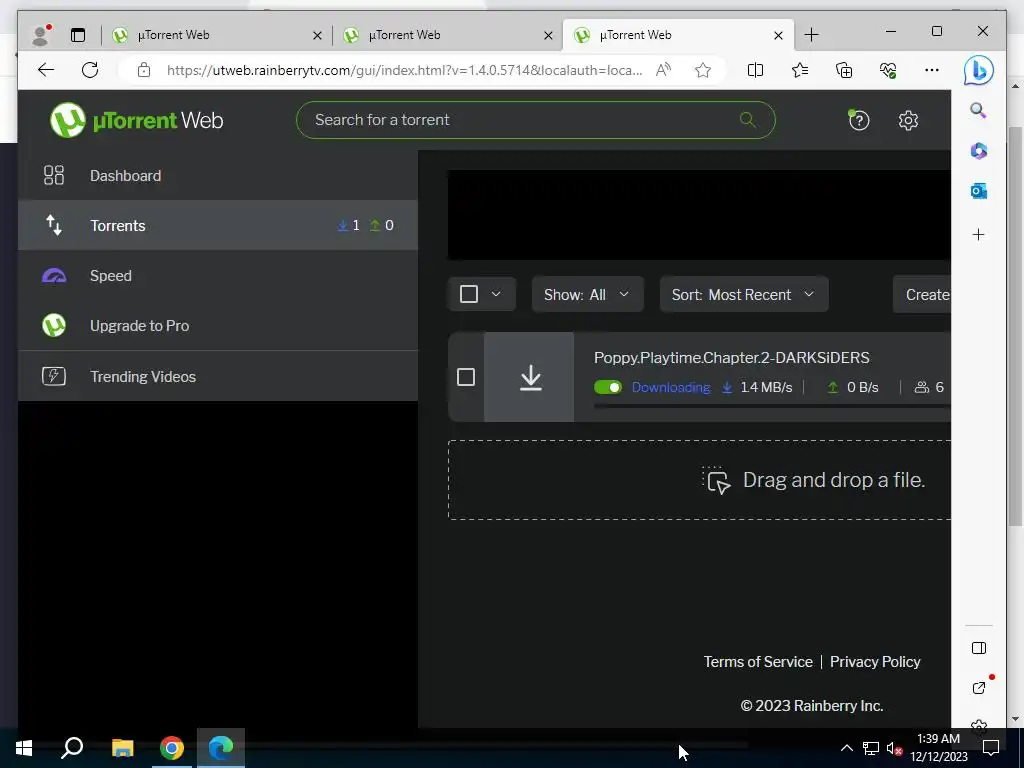Expand the select-all checkbox dropdown arrow
The image size is (1024, 768).
point(496,294)
